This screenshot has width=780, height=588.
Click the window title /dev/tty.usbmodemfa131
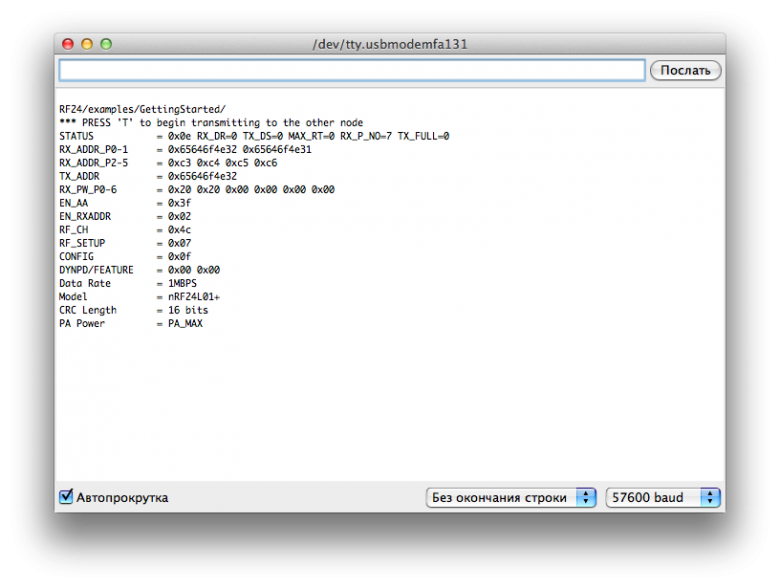pyautogui.click(x=390, y=44)
